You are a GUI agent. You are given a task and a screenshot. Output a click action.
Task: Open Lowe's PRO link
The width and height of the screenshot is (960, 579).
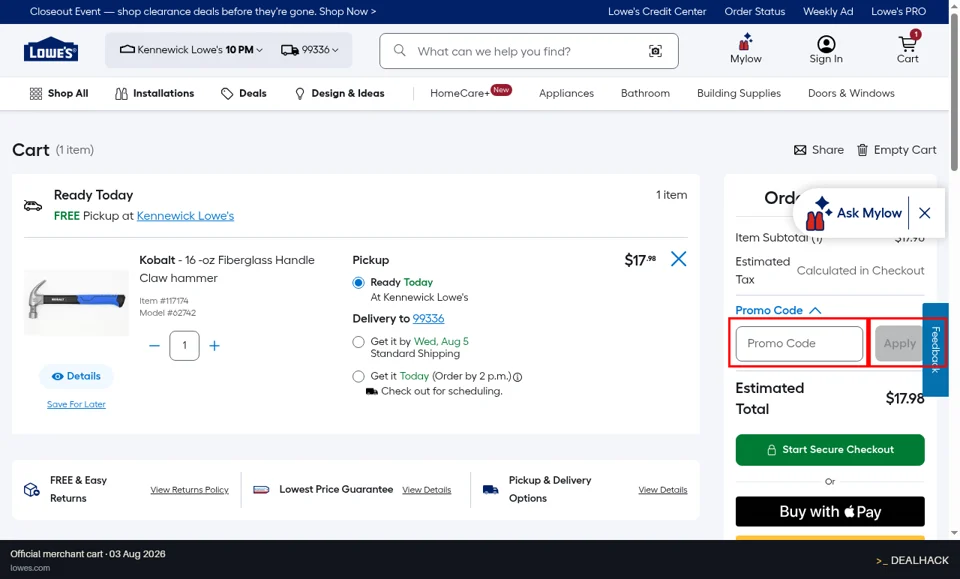(898, 12)
